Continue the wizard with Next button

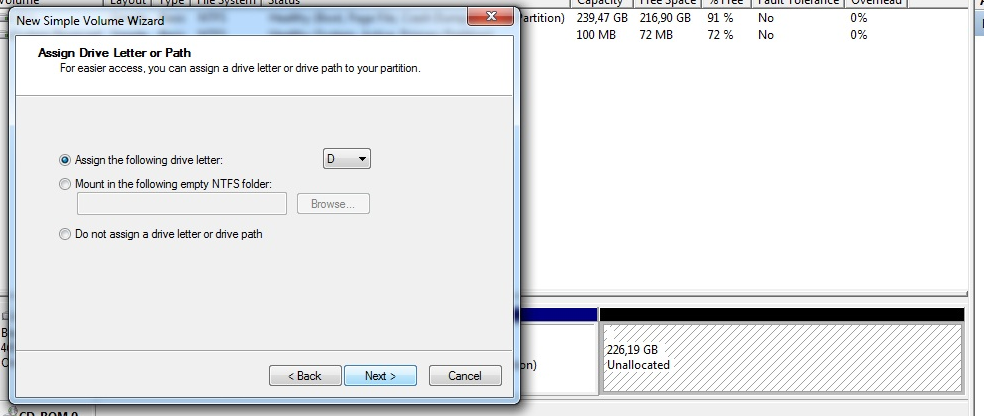coord(380,376)
